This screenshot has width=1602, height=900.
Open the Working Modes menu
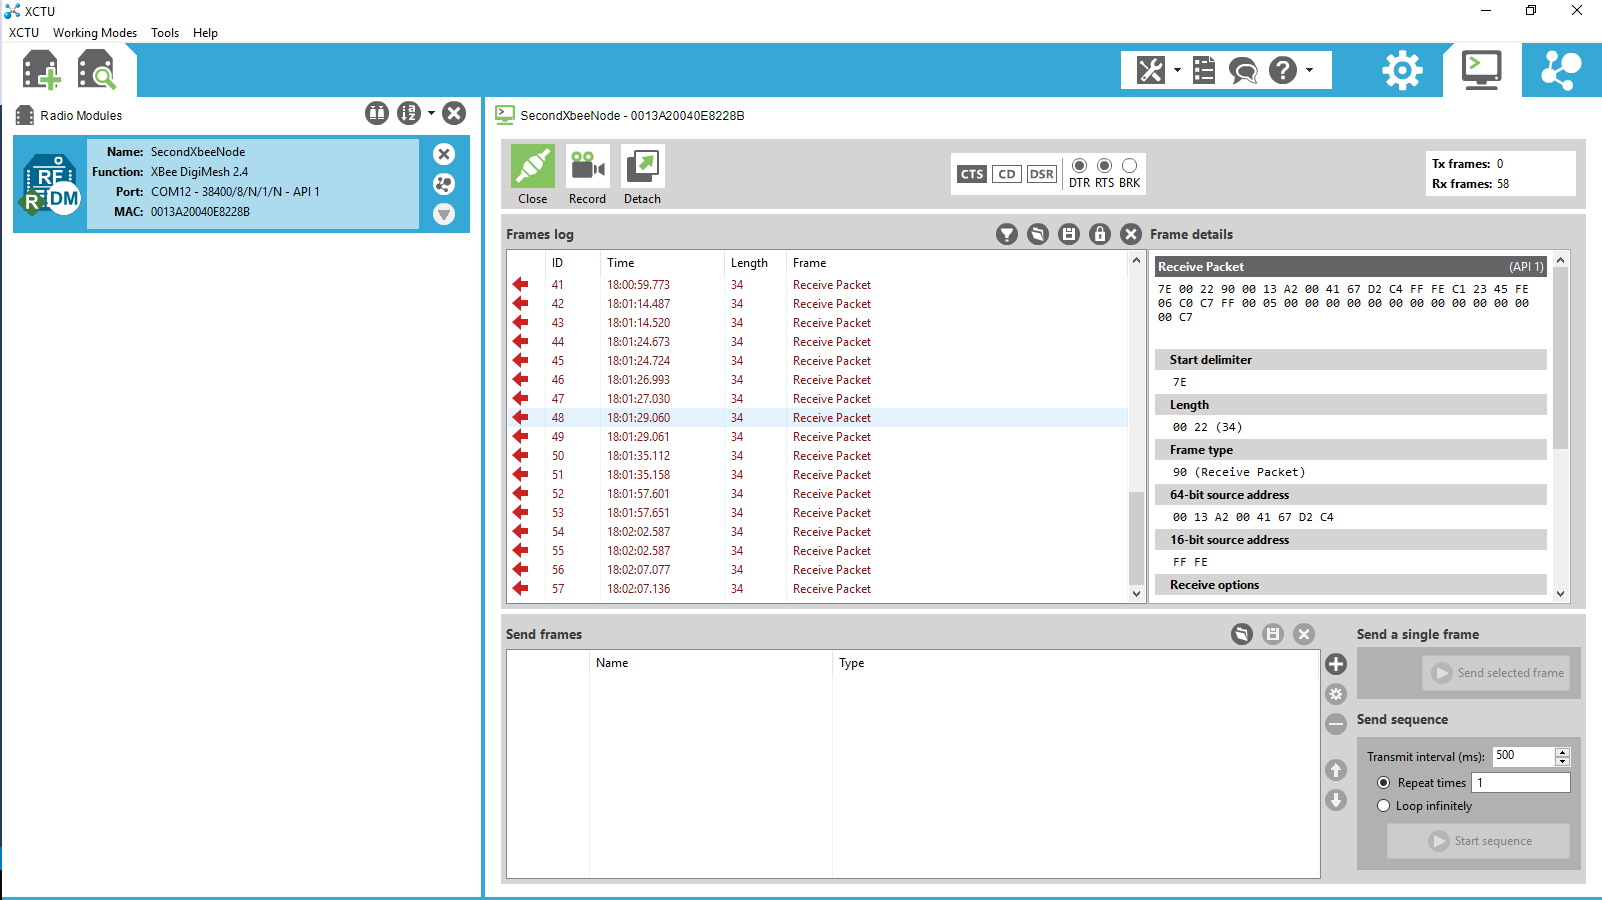(x=95, y=33)
